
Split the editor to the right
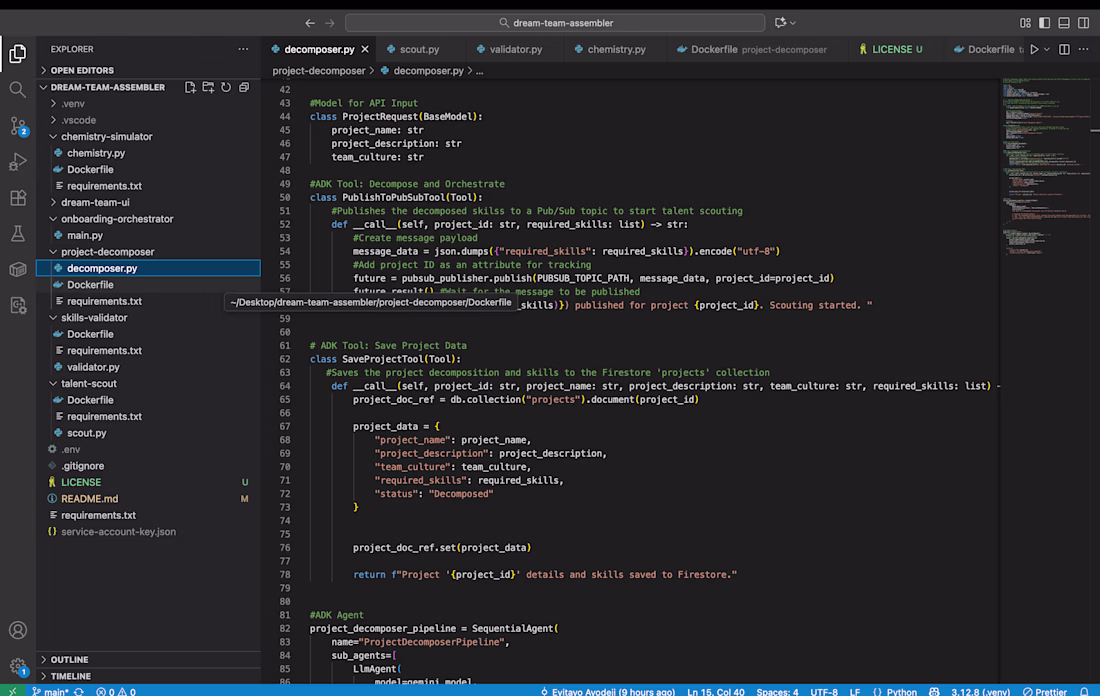tap(1064, 49)
